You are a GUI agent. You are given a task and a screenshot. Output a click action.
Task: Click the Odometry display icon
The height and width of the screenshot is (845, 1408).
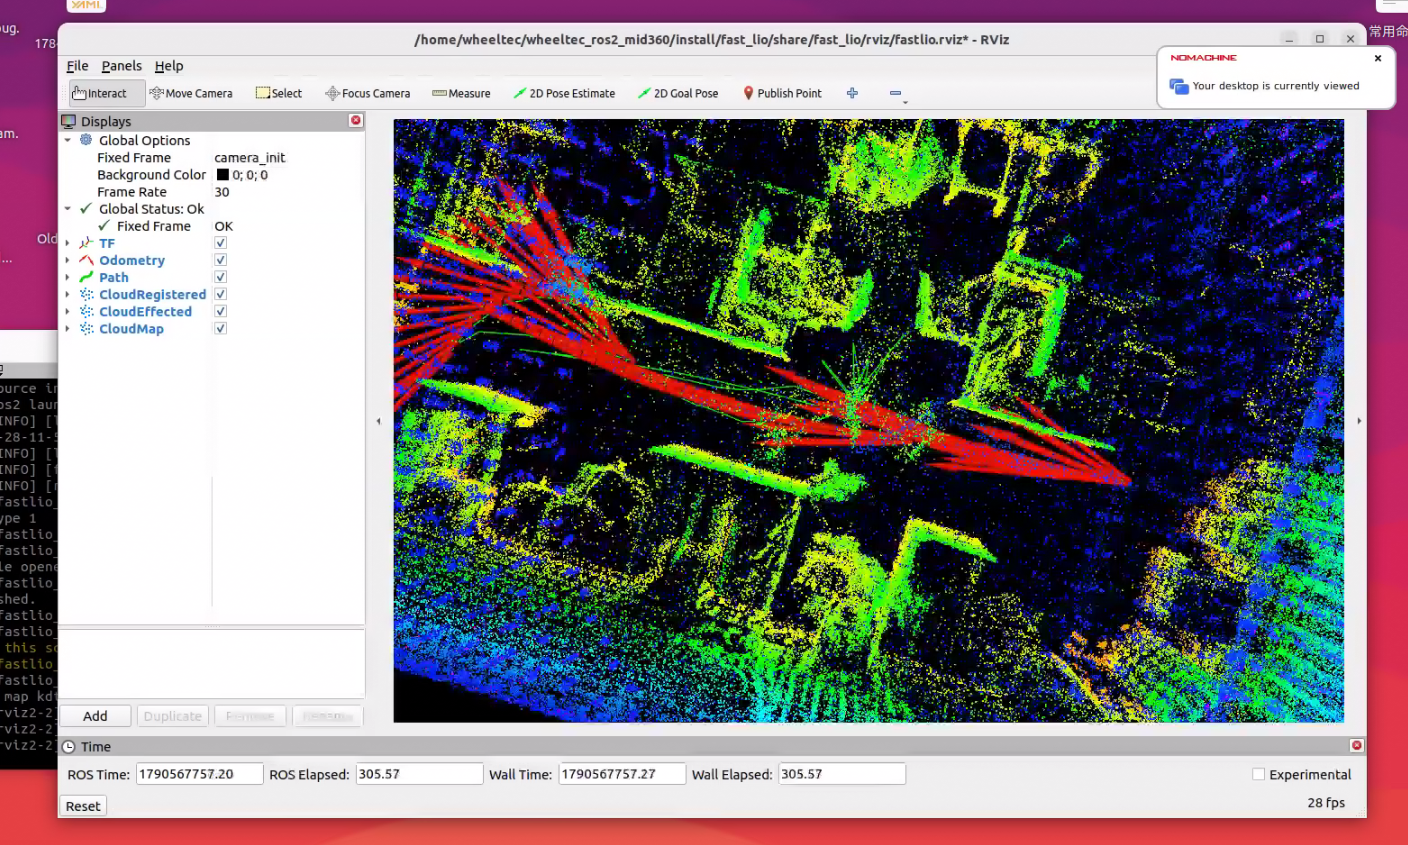pyautogui.click(x=86, y=260)
